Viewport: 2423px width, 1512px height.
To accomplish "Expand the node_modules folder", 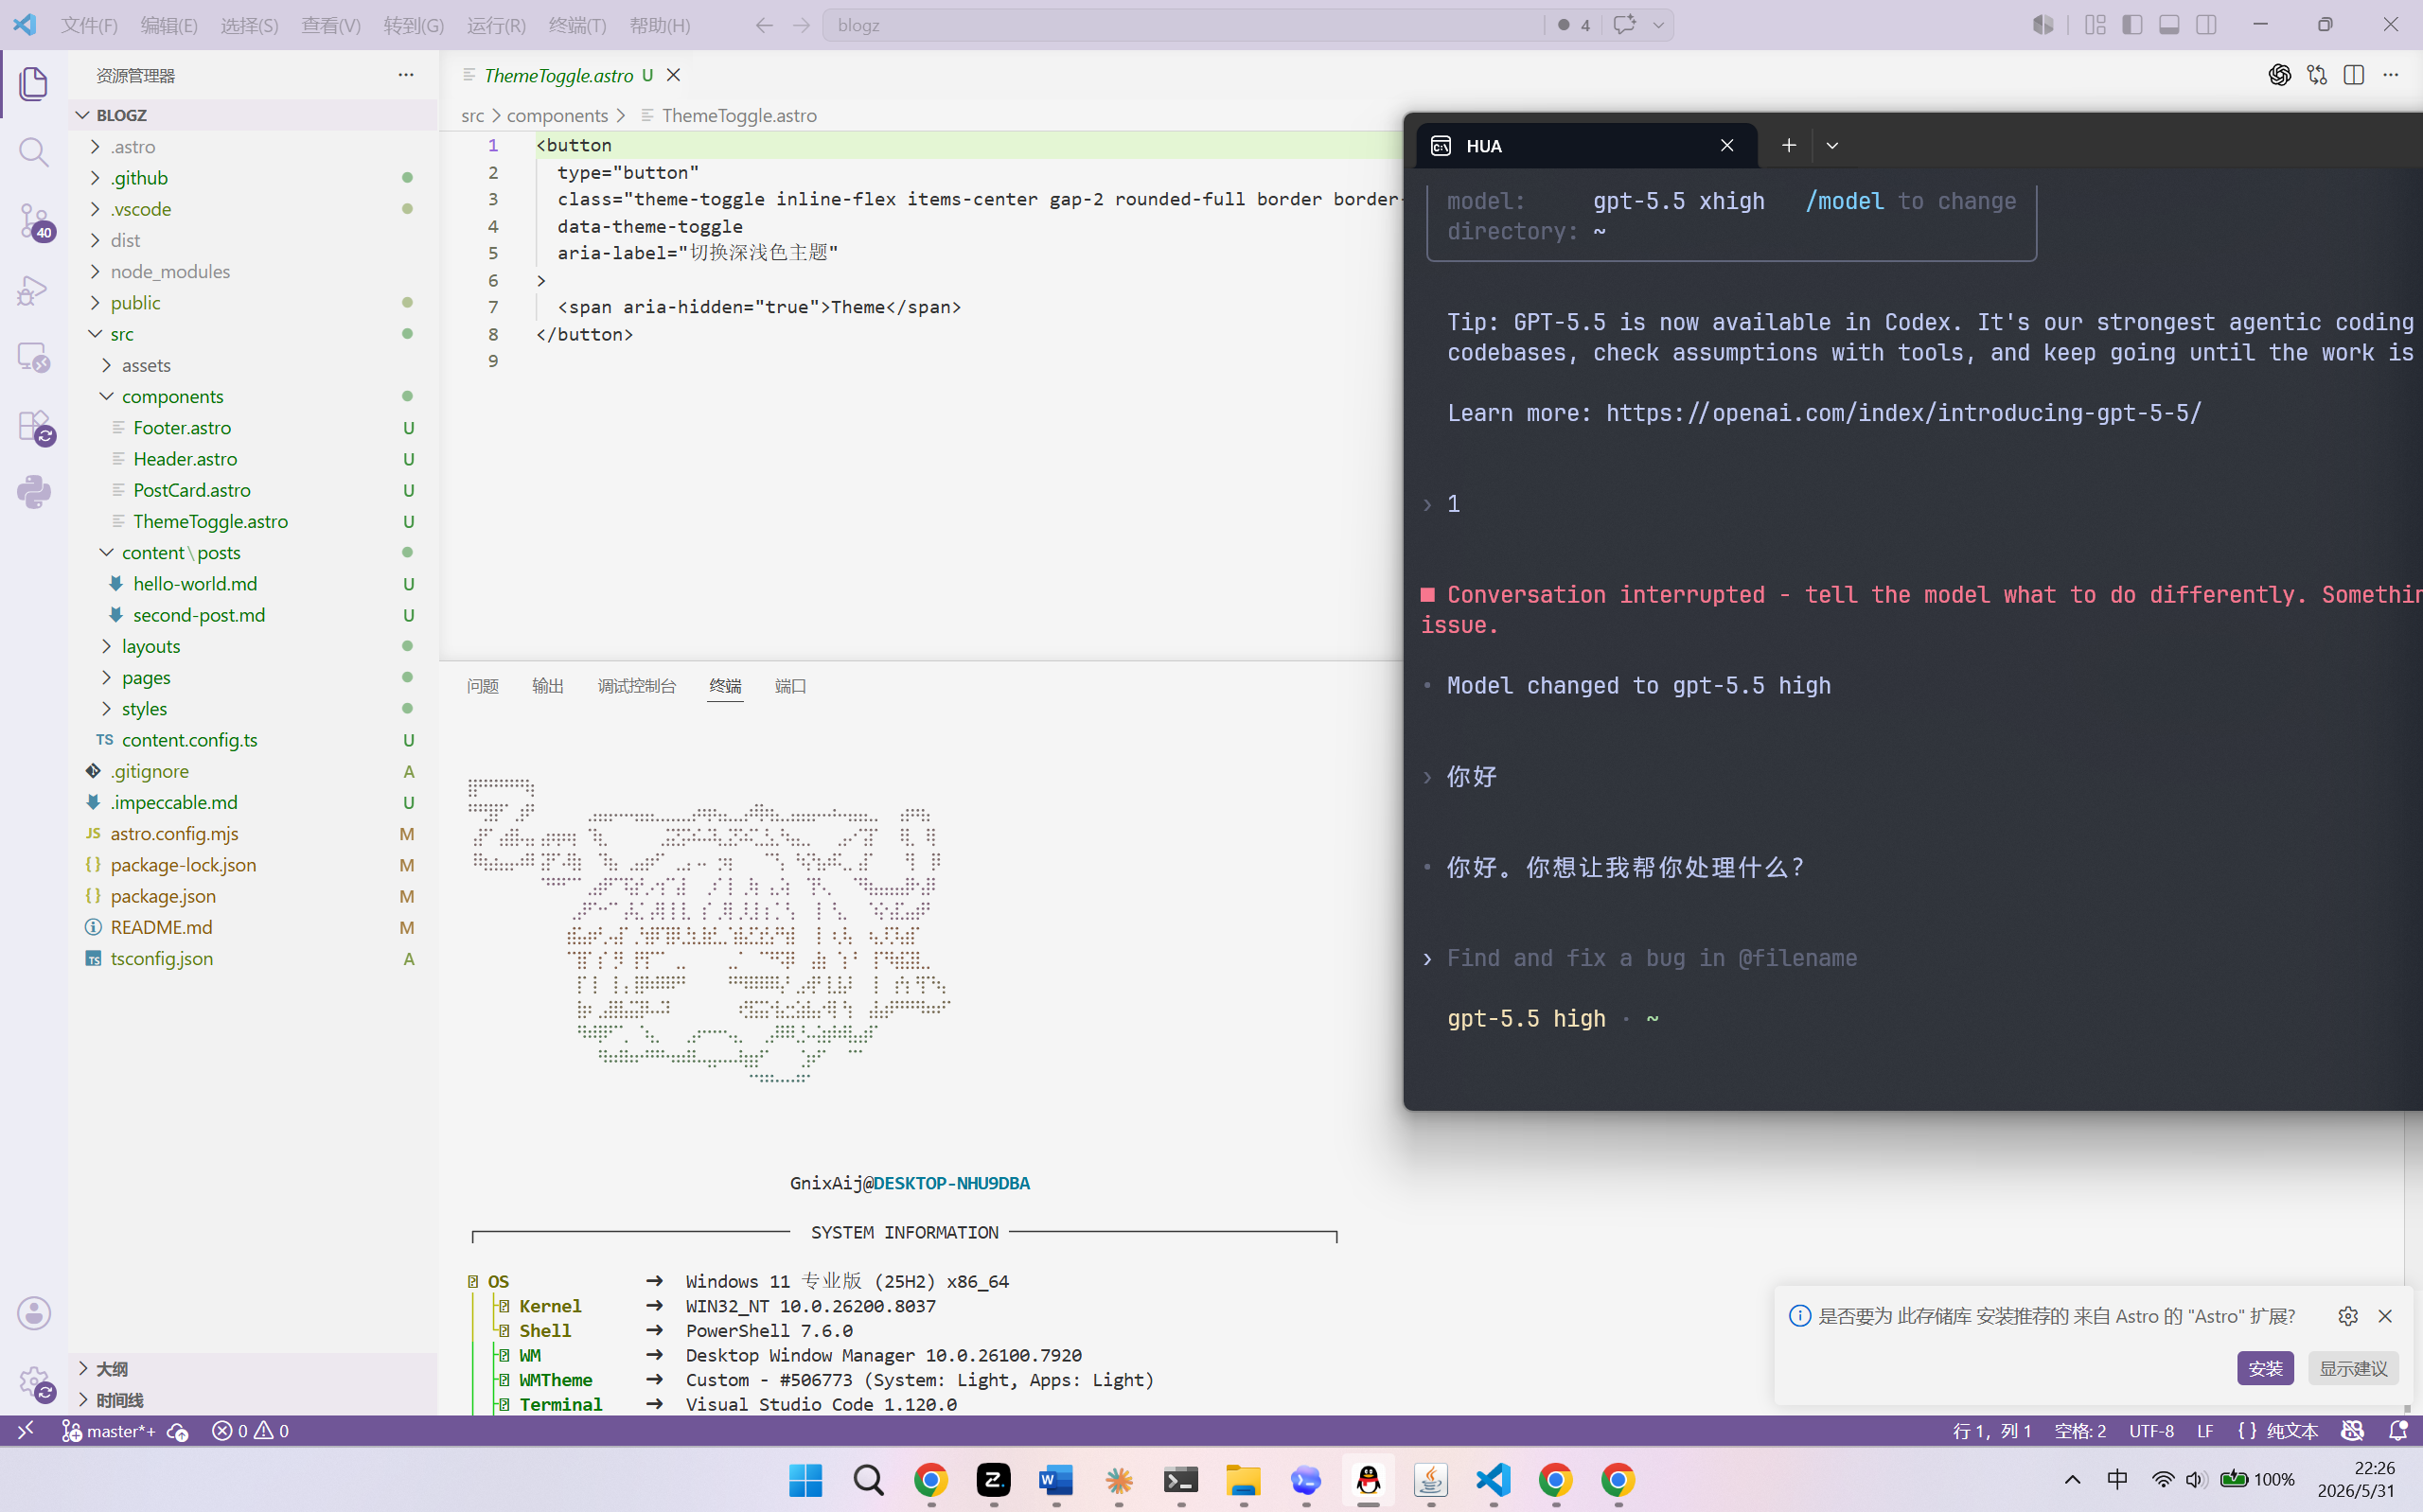I will (x=253, y=271).
